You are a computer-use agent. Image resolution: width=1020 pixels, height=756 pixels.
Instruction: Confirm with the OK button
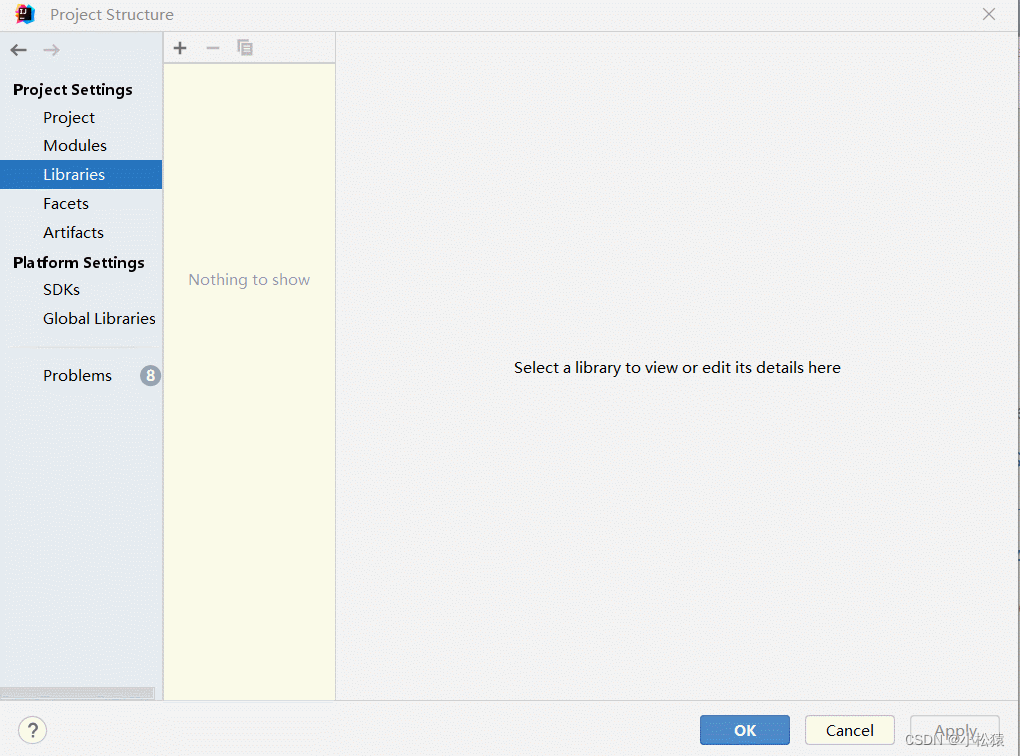point(745,730)
